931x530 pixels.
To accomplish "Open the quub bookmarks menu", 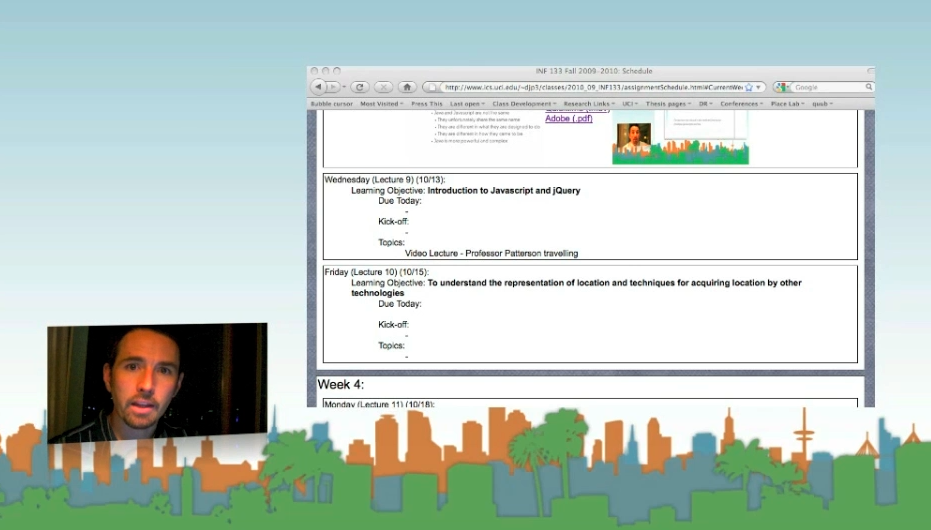I will [822, 104].
